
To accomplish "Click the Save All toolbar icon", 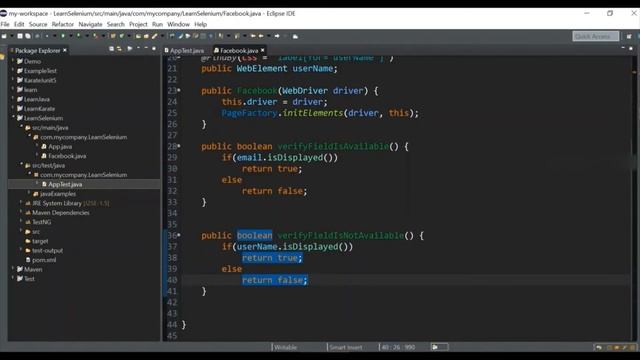I will pos(28,36).
